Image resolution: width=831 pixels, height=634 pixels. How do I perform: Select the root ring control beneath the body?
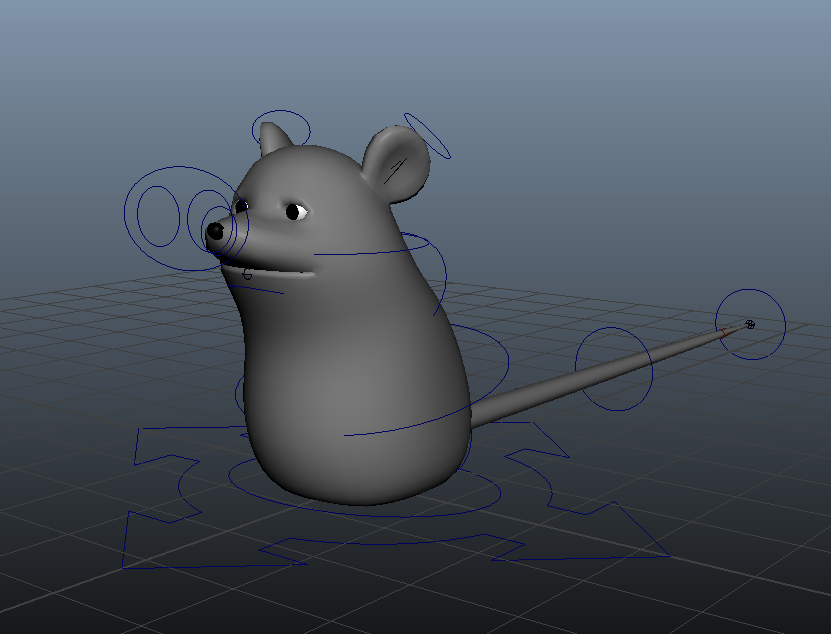point(365,509)
